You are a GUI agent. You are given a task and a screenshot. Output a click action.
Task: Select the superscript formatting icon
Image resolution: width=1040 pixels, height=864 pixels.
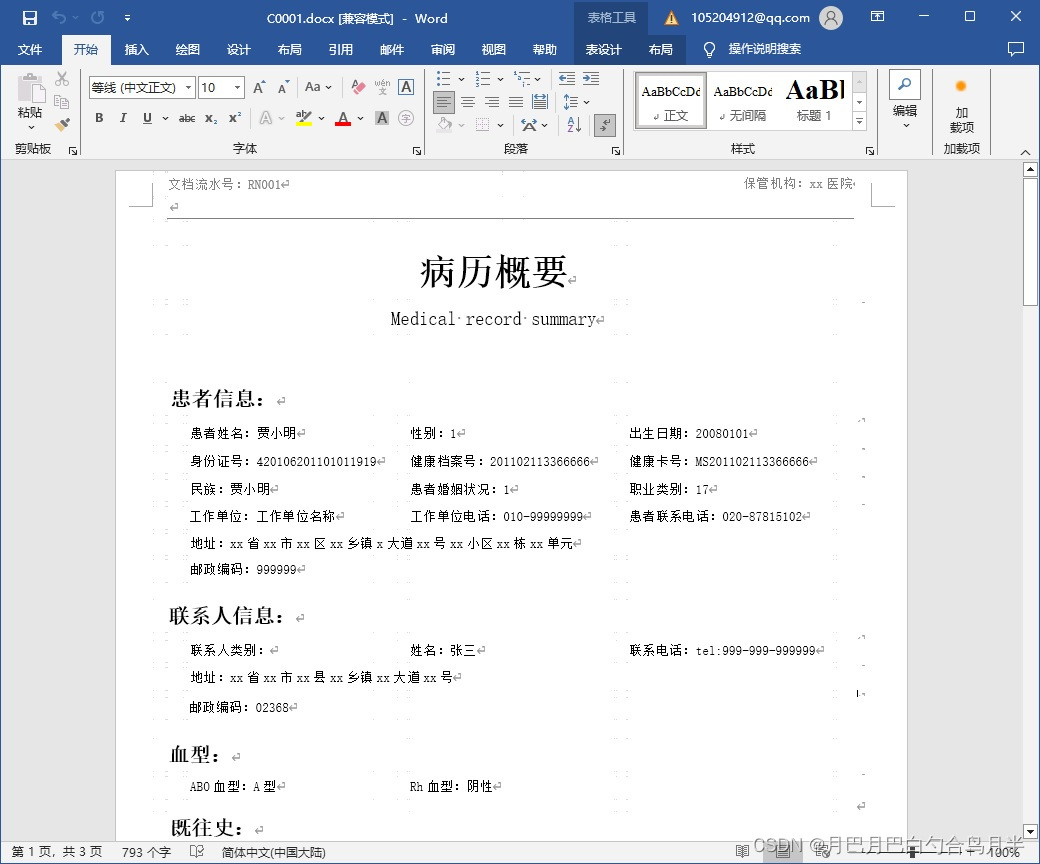(x=235, y=117)
